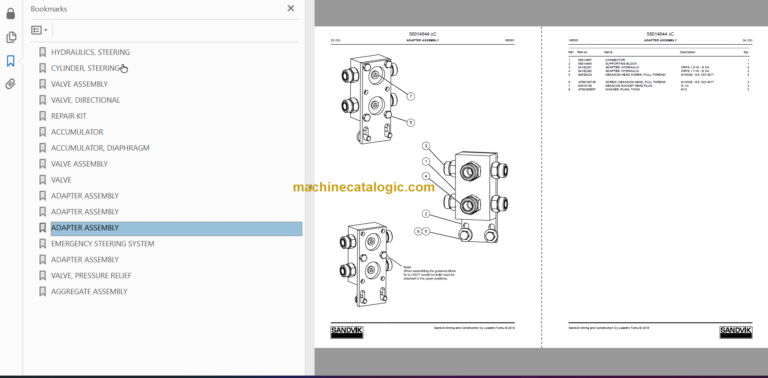Open VALVE ASSEMBLY bookmark under ACCUMULATOR, DIAPHRAGM
Image resolution: width=768 pixels, height=378 pixels.
point(79,164)
